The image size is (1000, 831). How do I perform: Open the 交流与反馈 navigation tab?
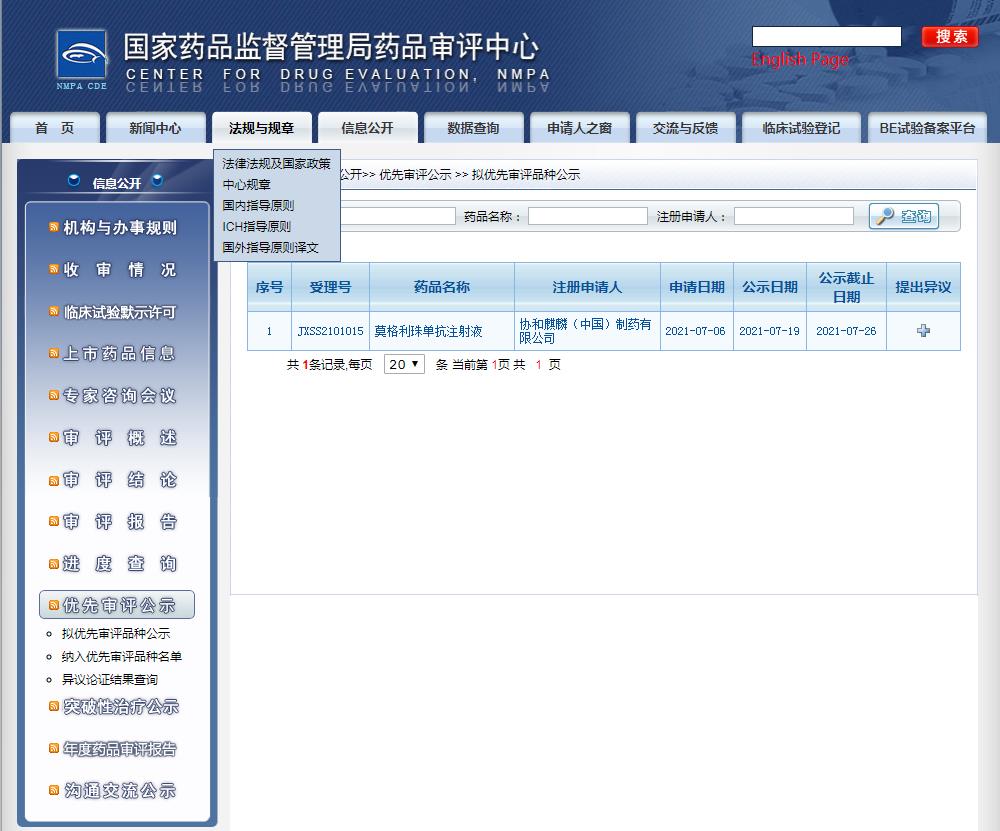(x=686, y=128)
